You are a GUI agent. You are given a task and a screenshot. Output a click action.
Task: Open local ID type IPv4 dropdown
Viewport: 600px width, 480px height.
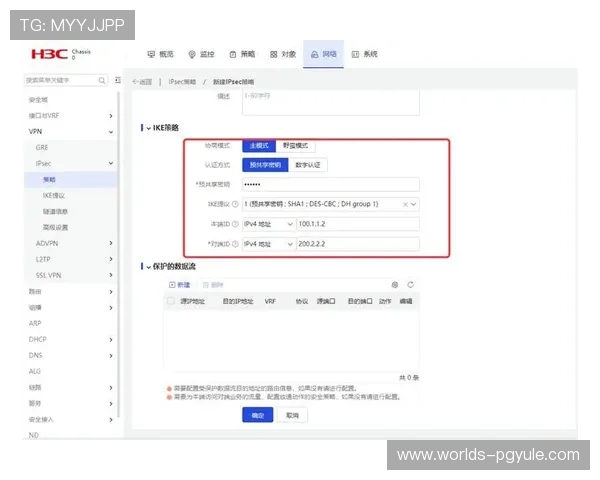[269, 224]
